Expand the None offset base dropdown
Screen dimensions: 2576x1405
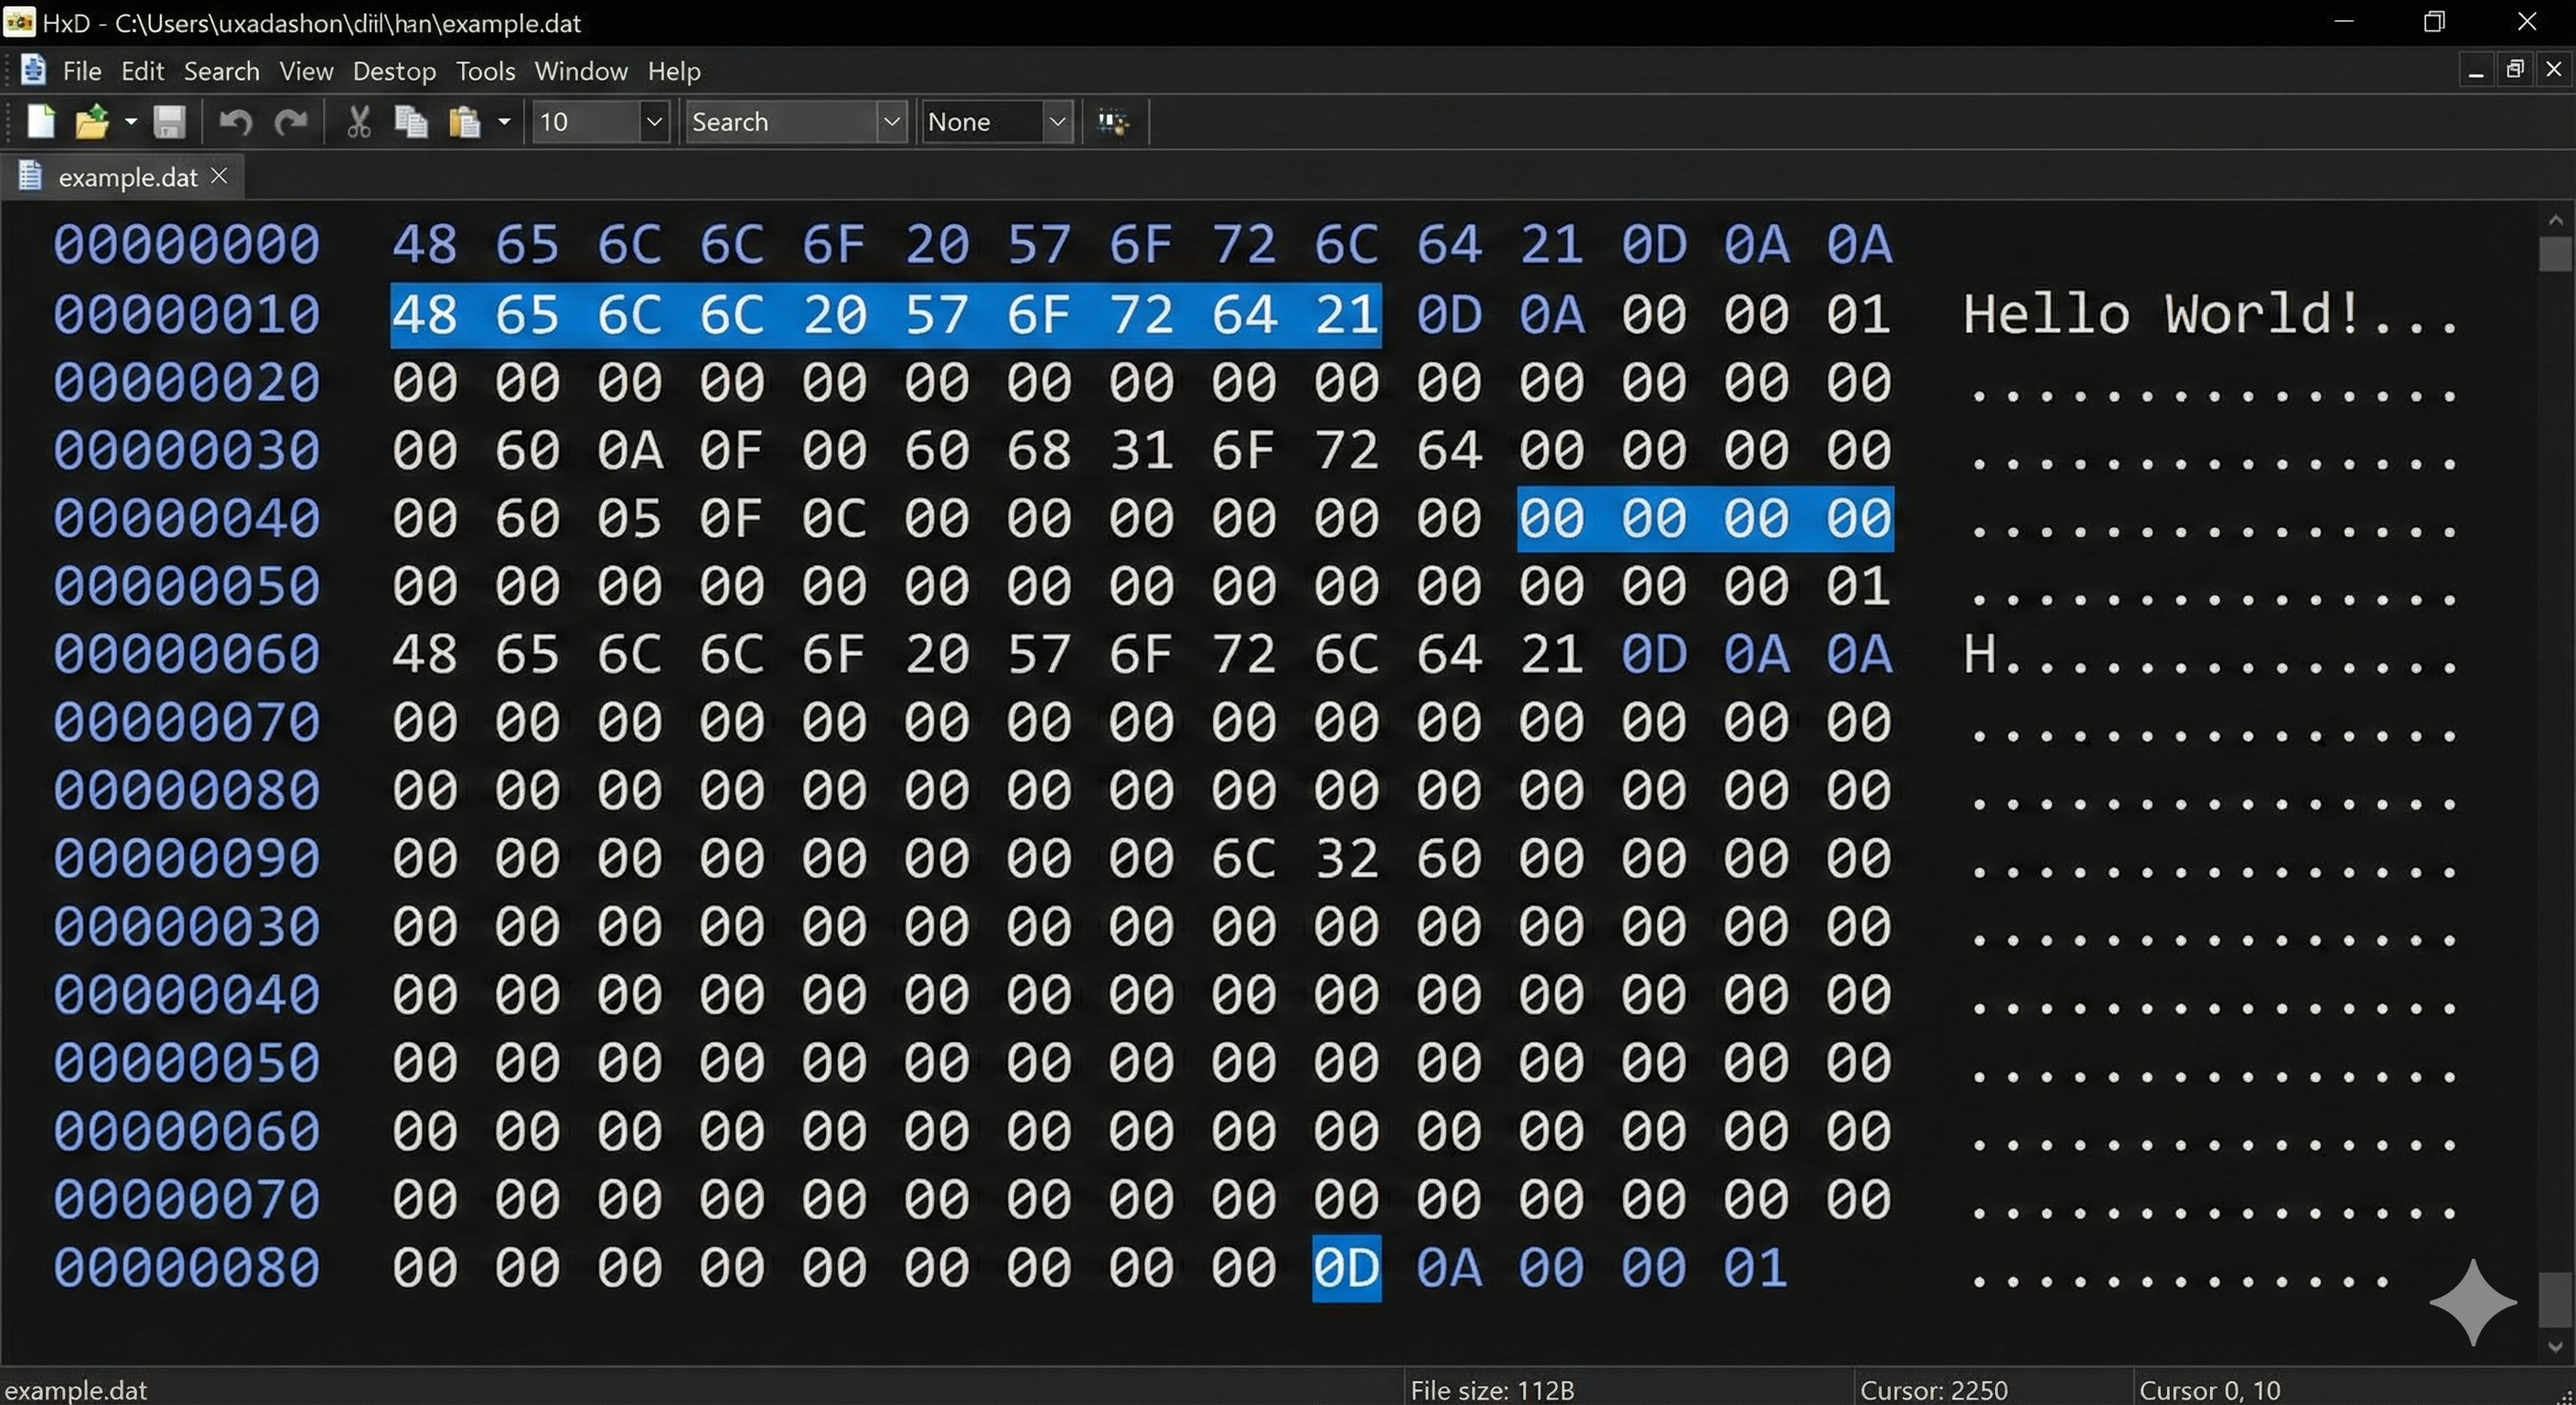click(x=1057, y=122)
